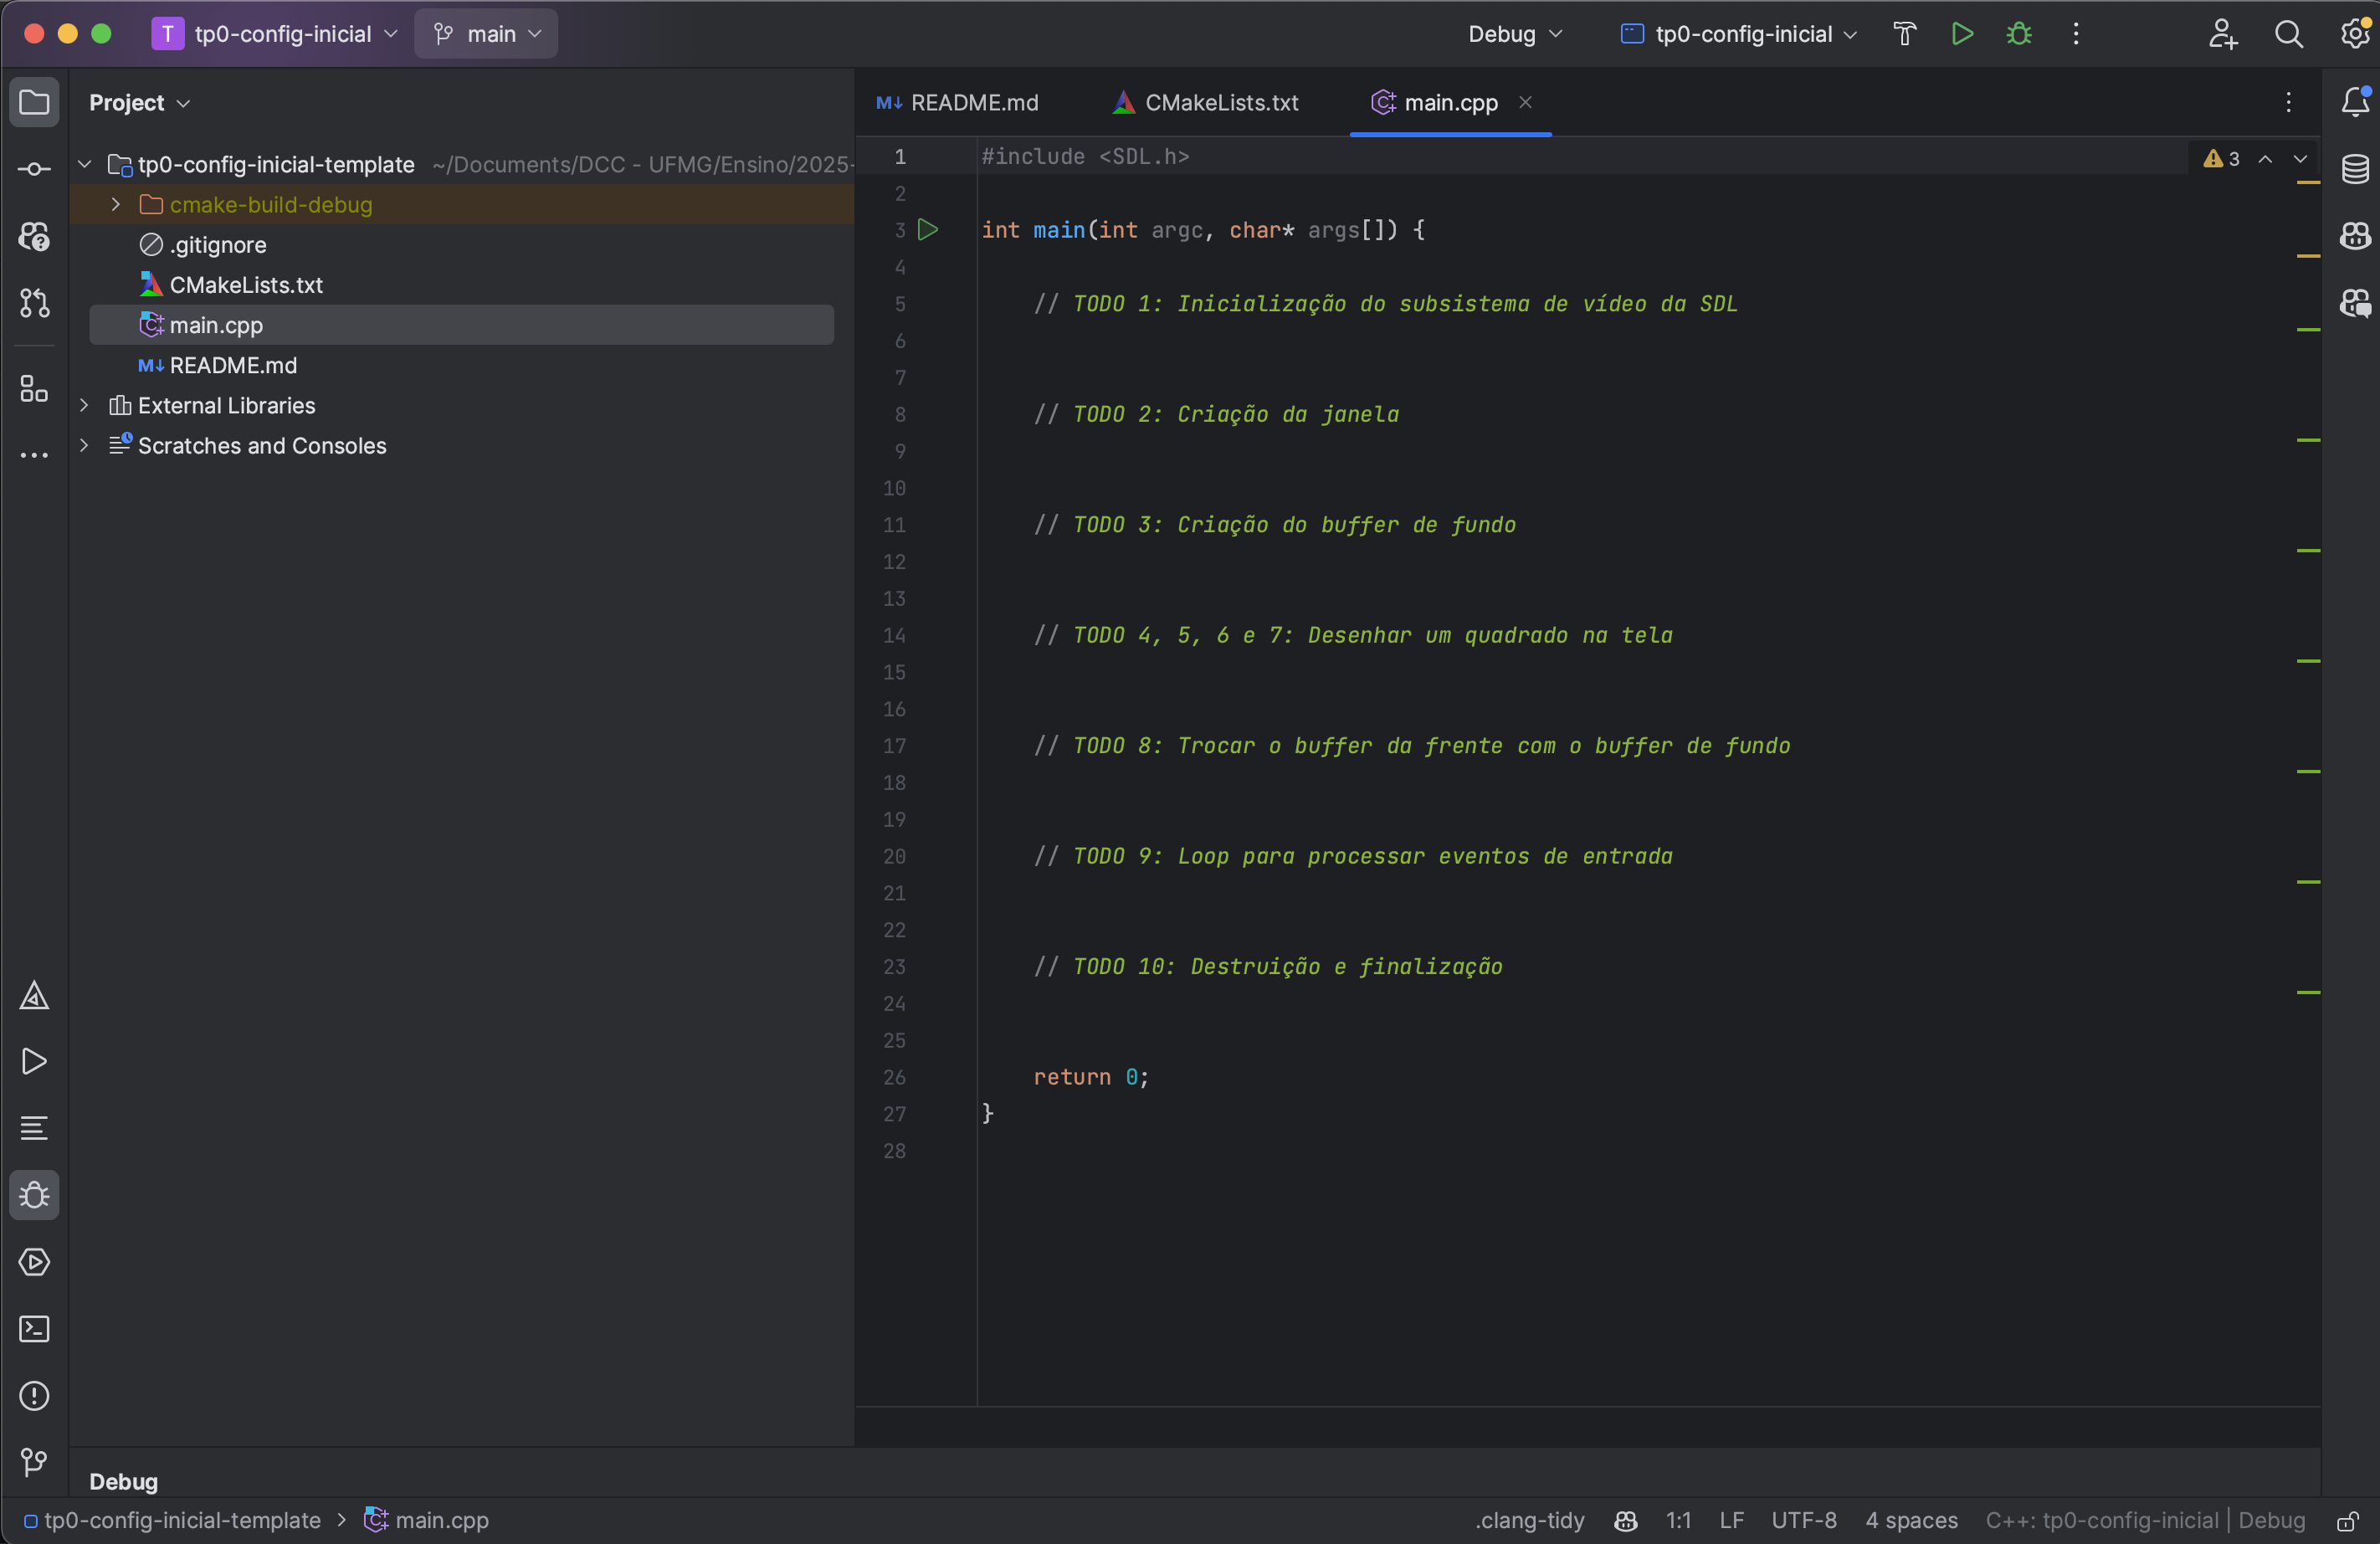Click UTF-8 encoding in status bar
This screenshot has width=2380, height=1544.
click(x=1803, y=1521)
